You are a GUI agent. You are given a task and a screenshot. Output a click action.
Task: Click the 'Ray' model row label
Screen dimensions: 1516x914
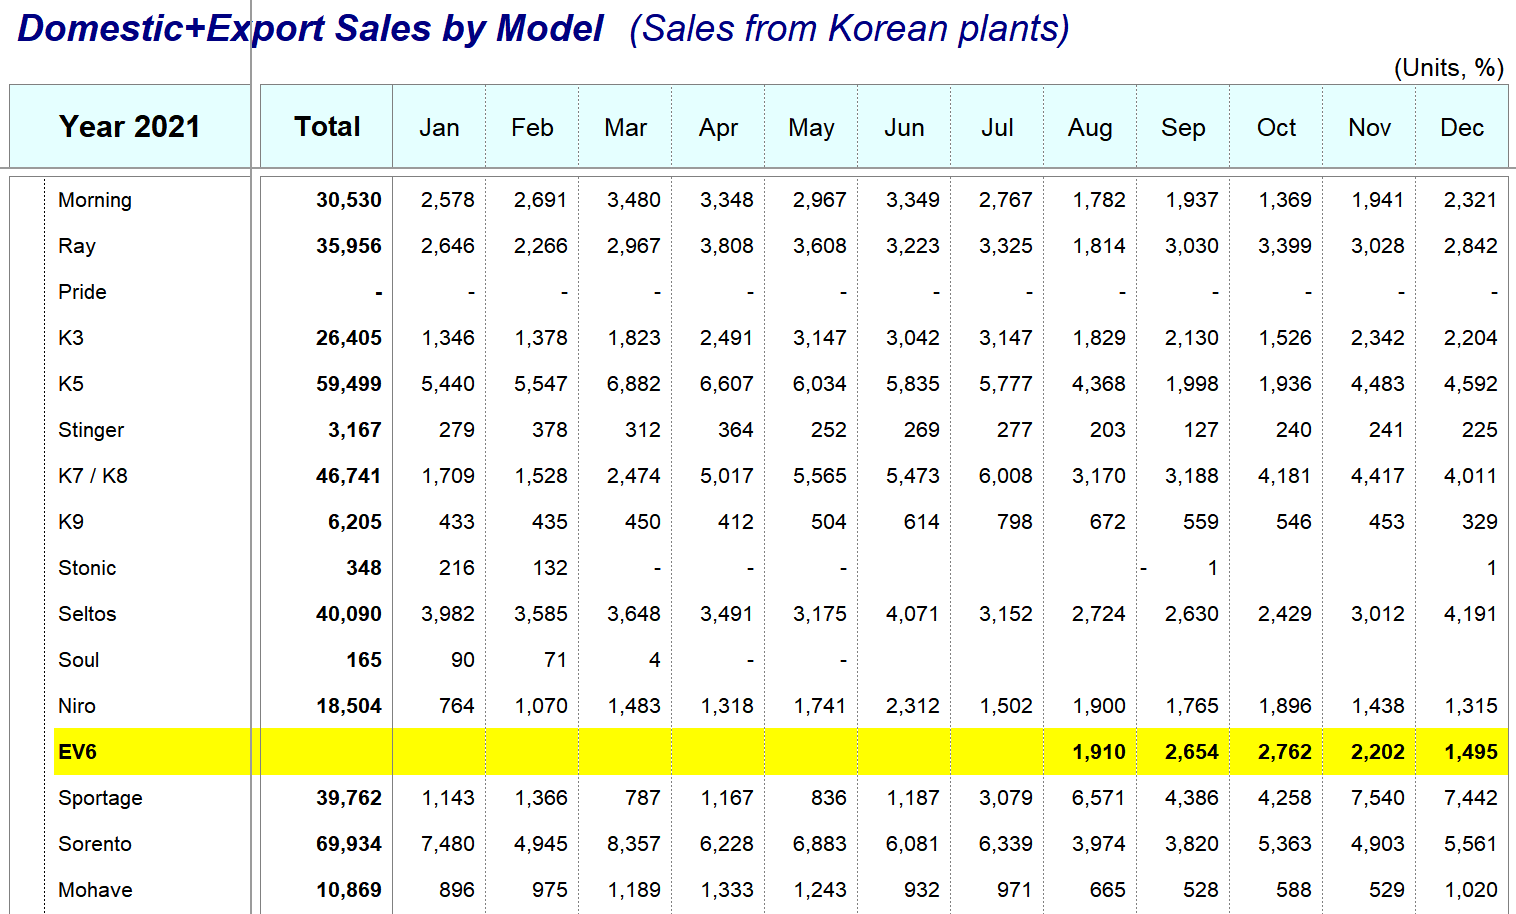77,246
